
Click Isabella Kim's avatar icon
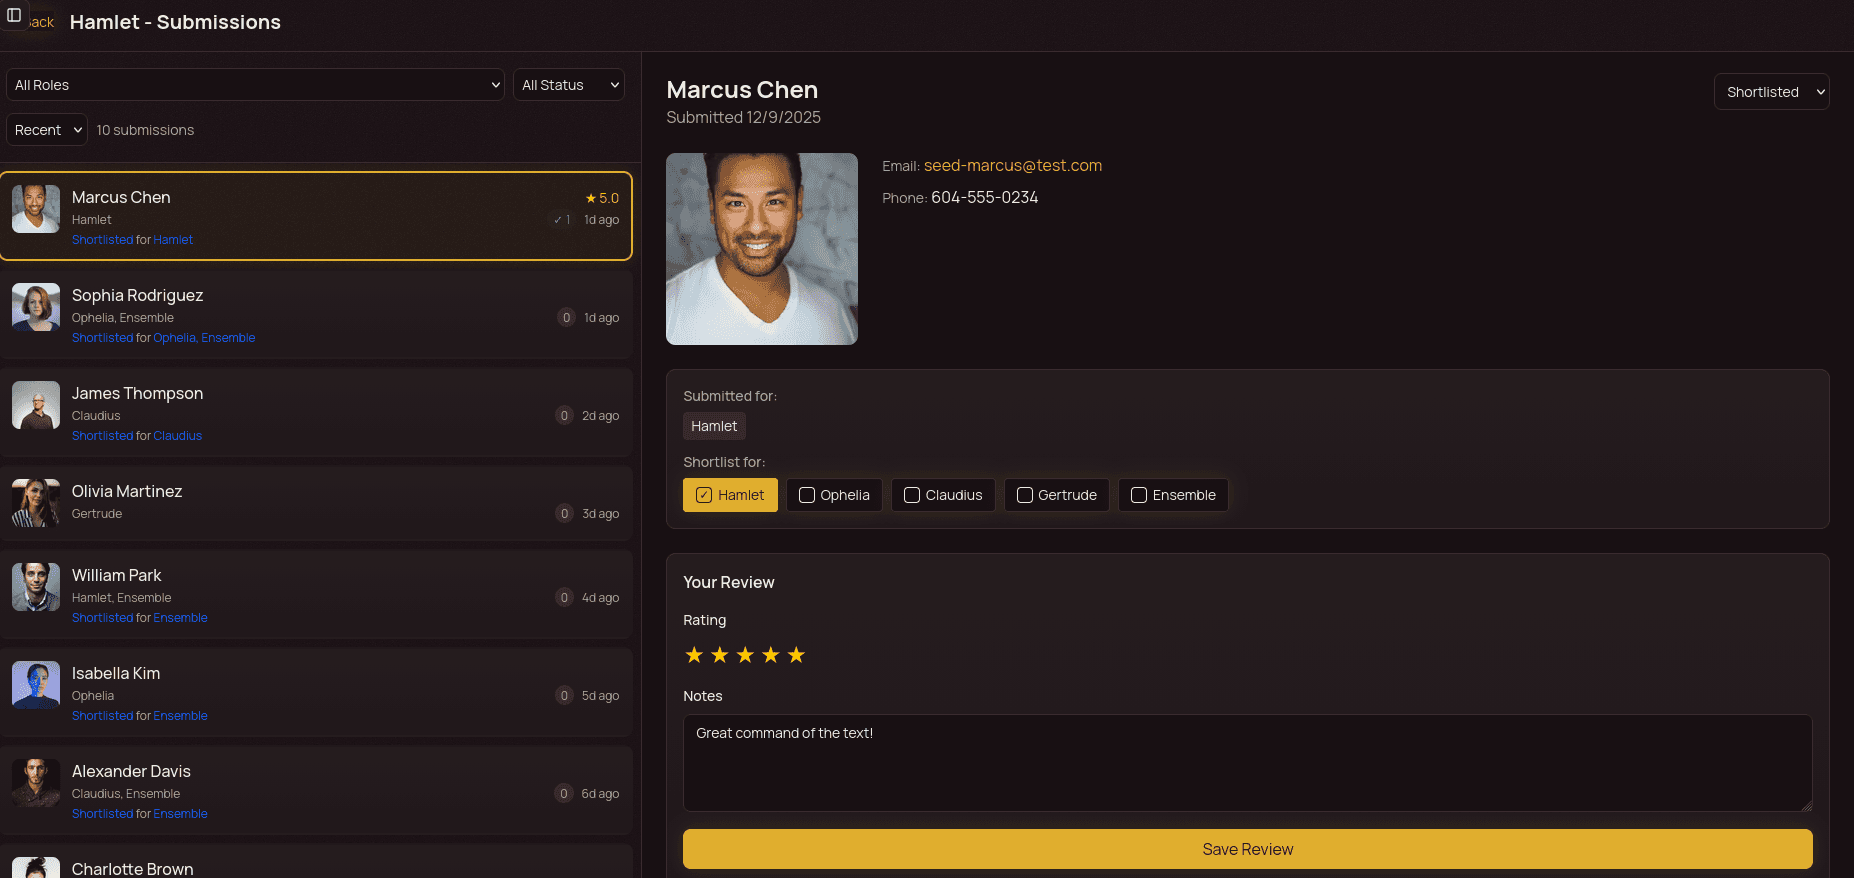coord(36,685)
